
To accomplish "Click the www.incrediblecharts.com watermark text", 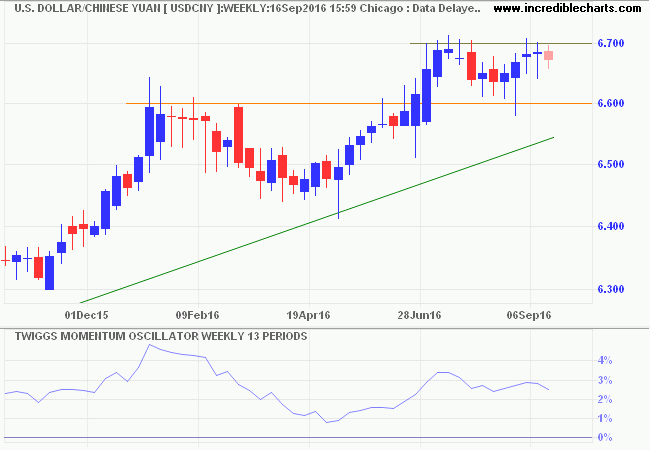I will tap(568, 8).
